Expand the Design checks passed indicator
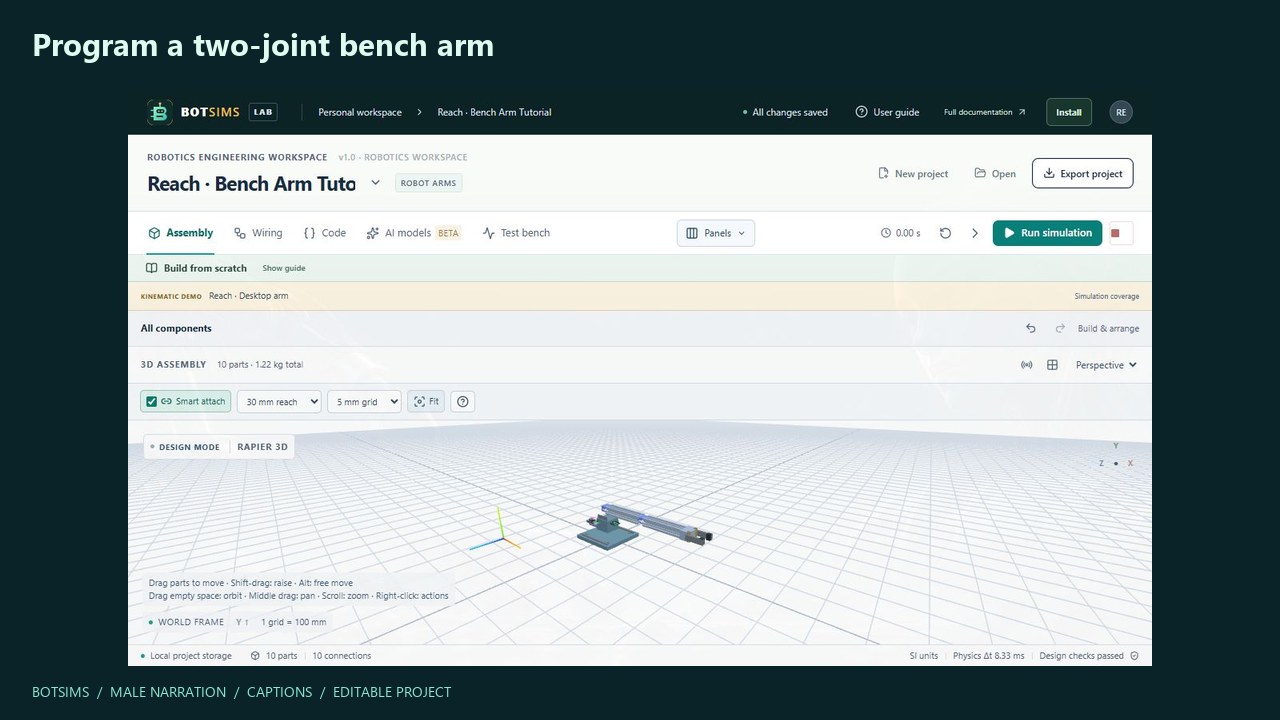Image resolution: width=1280 pixels, height=720 pixels. 1088,656
